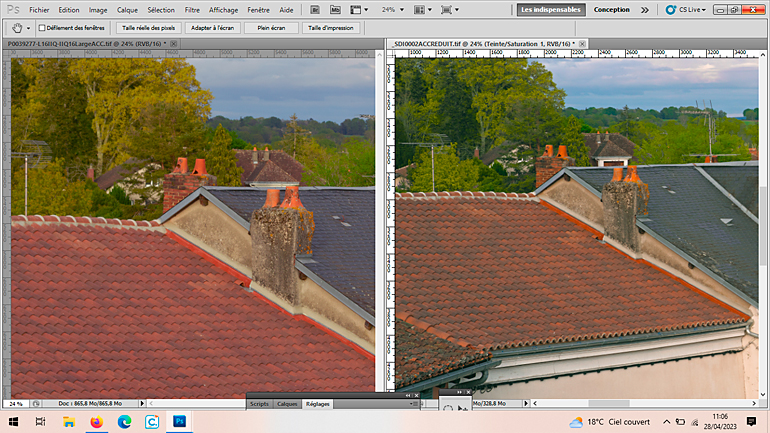Close the P0039277-L16IIQ document tab
Image resolution: width=770 pixels, height=433 pixels.
pyautogui.click(x=173, y=44)
